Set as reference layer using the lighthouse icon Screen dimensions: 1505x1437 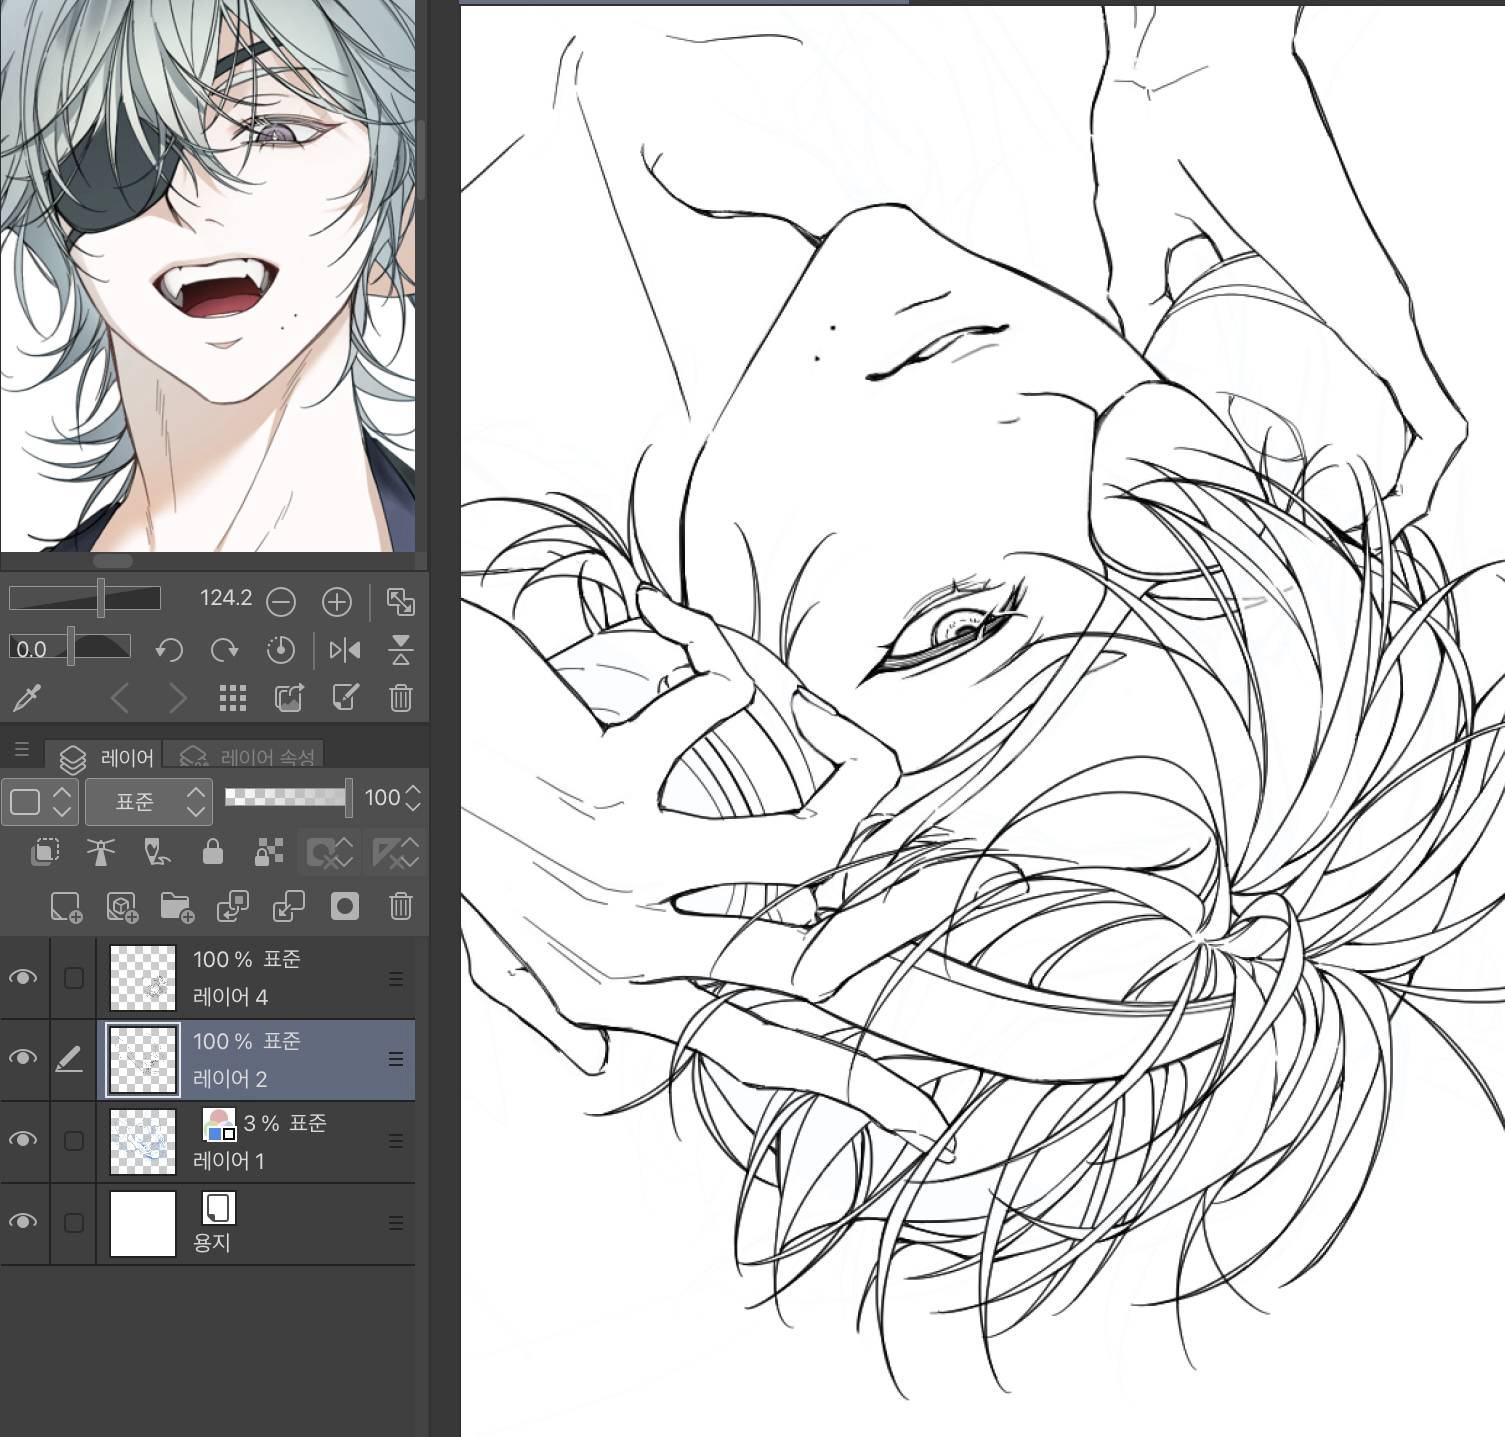[100, 852]
